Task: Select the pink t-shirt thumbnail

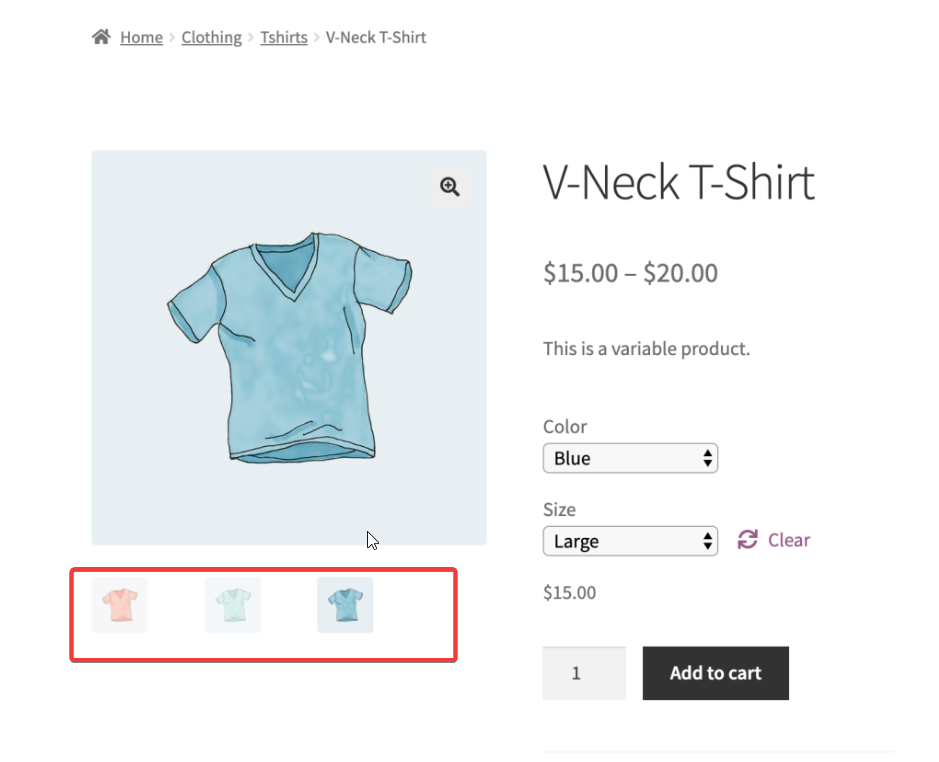Action: [119, 604]
